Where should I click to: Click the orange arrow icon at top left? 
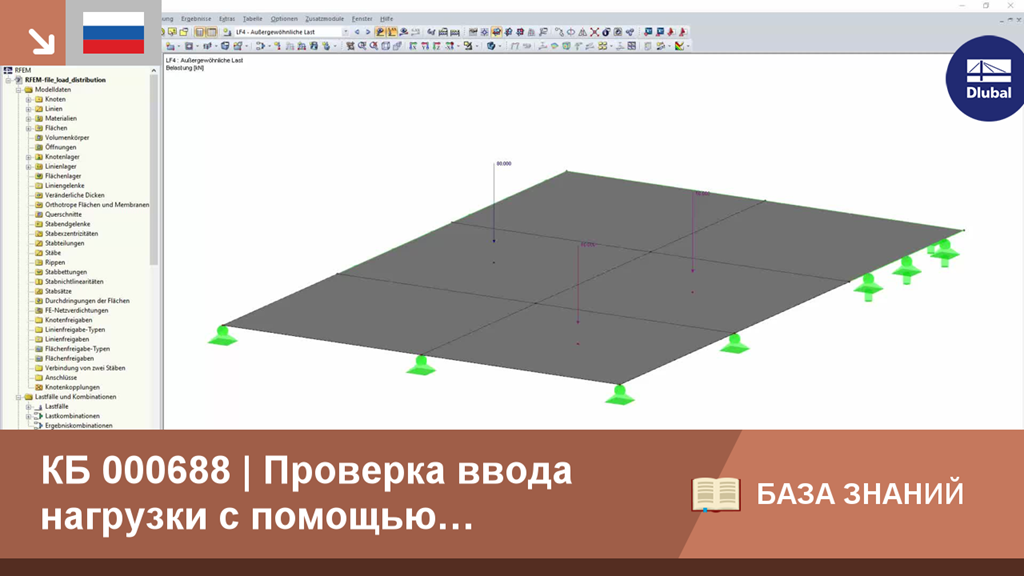[x=41, y=41]
